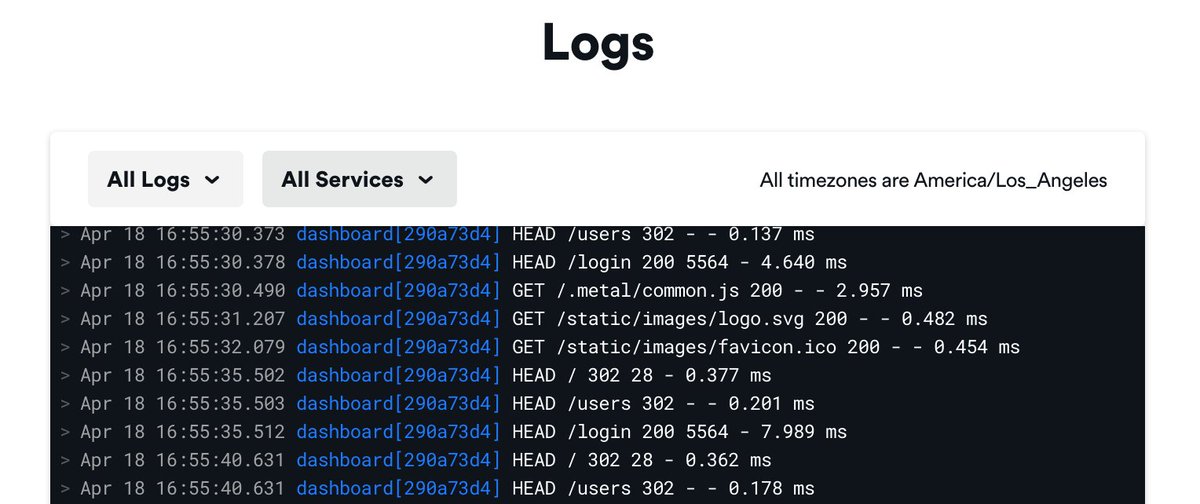This screenshot has width=1200, height=504.
Task: Click the GET /static/images/favicon.ico log line
Action: [539, 347]
